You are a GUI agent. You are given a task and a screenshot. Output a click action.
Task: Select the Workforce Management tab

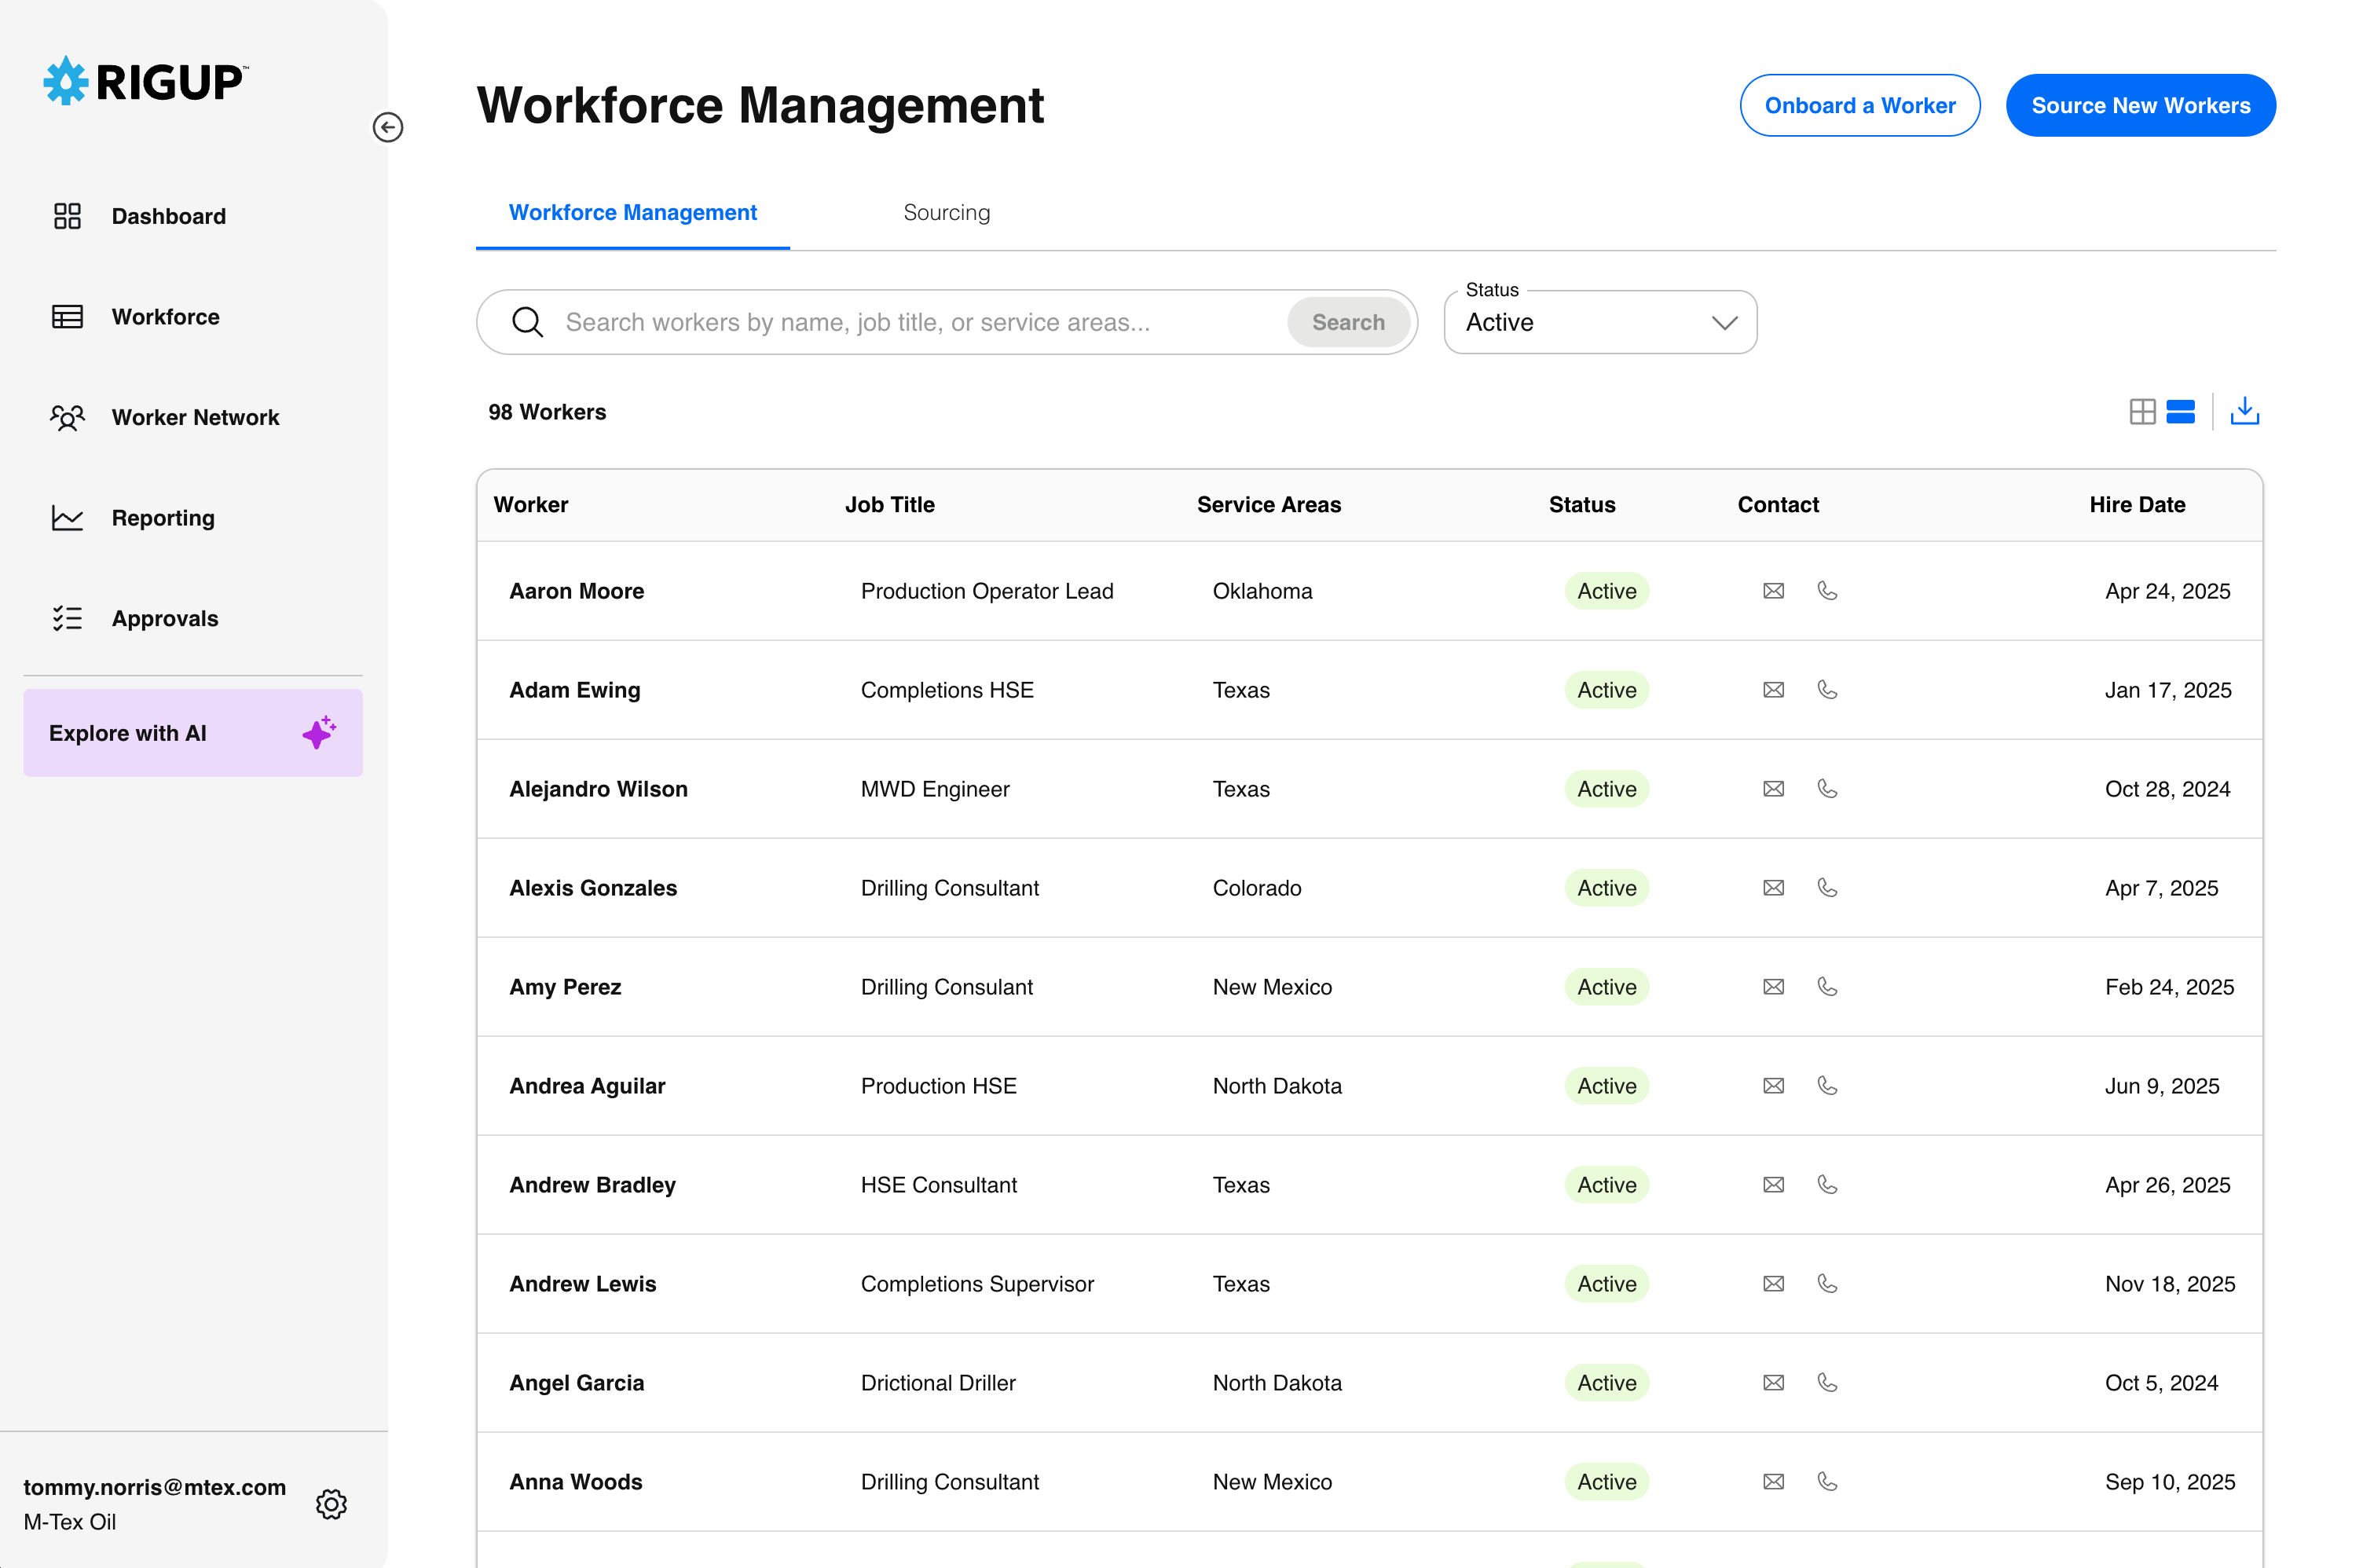[632, 212]
